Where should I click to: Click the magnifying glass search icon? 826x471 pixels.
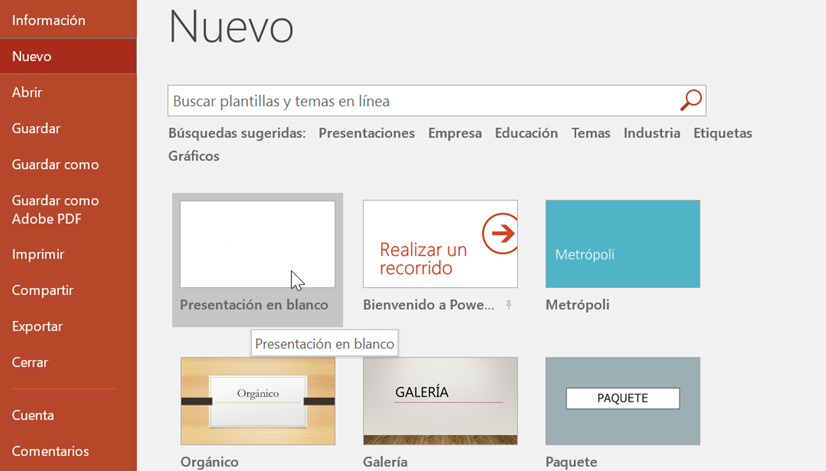pyautogui.click(x=691, y=100)
